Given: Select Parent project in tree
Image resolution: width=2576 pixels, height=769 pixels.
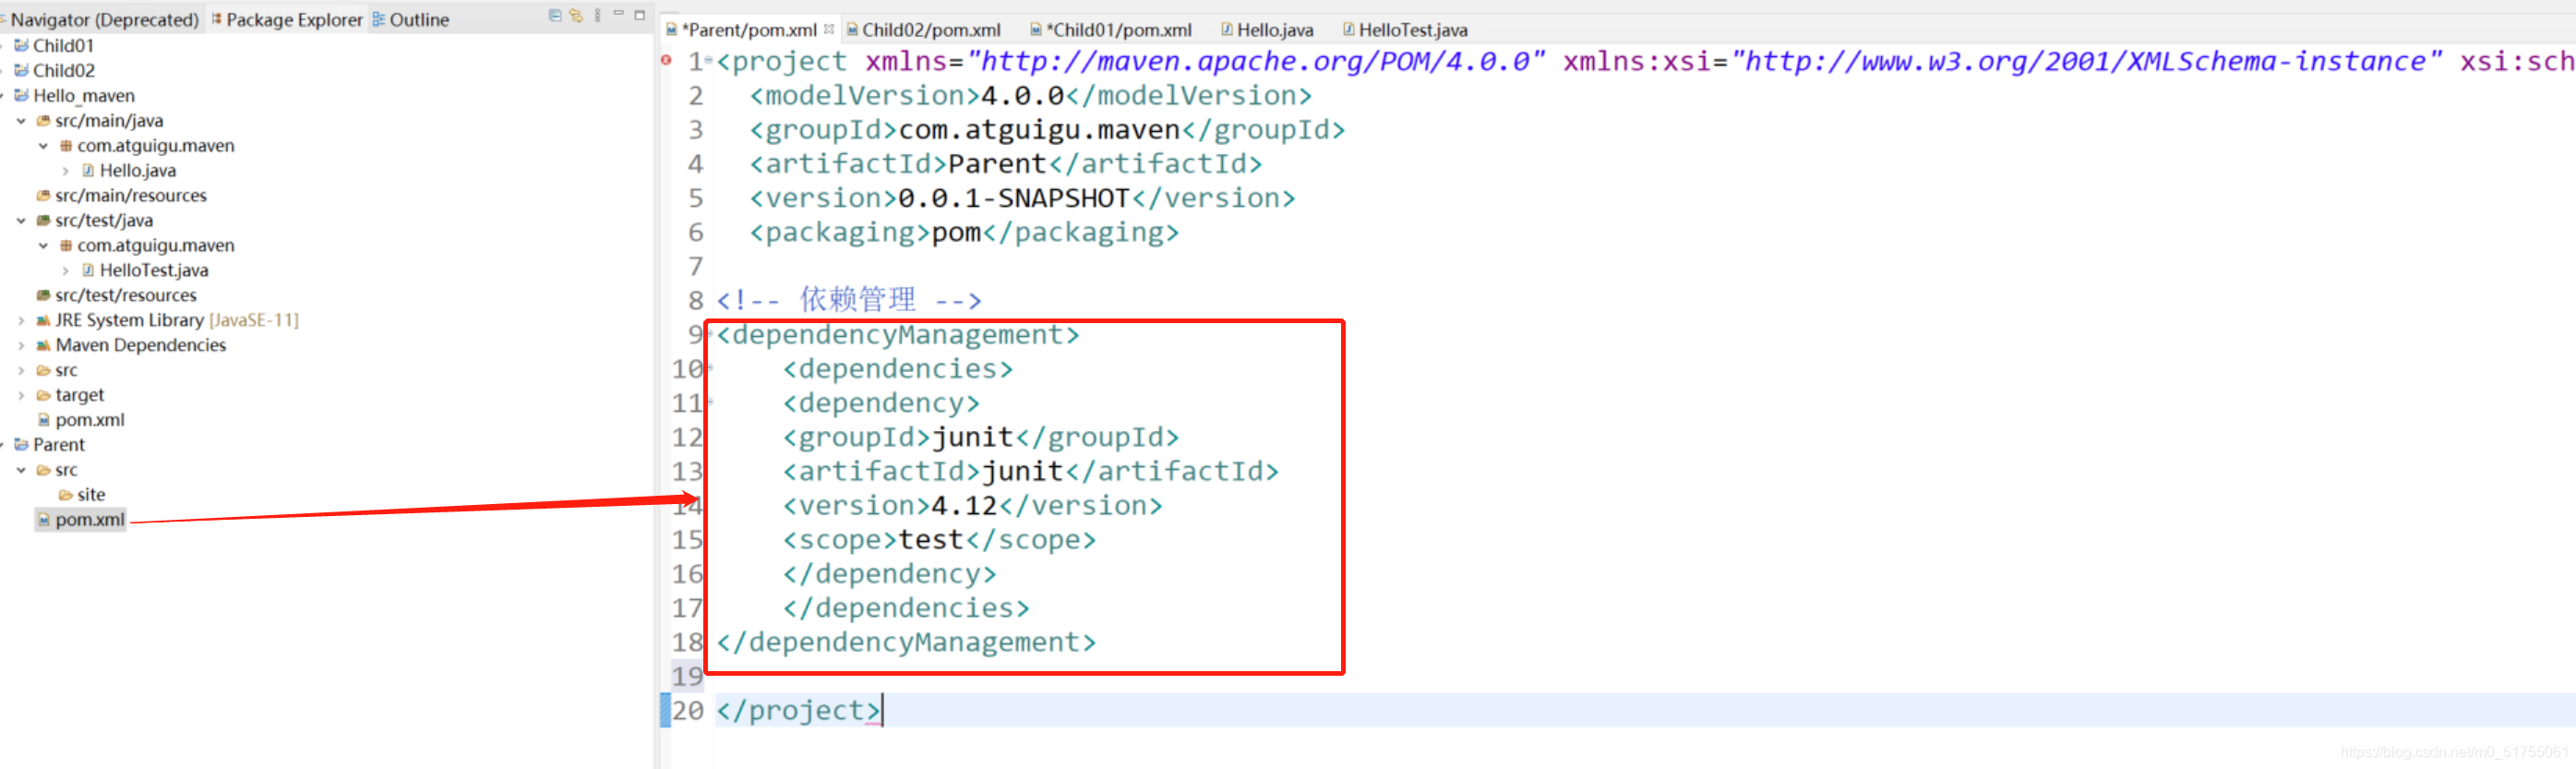Looking at the screenshot, I should 59,444.
